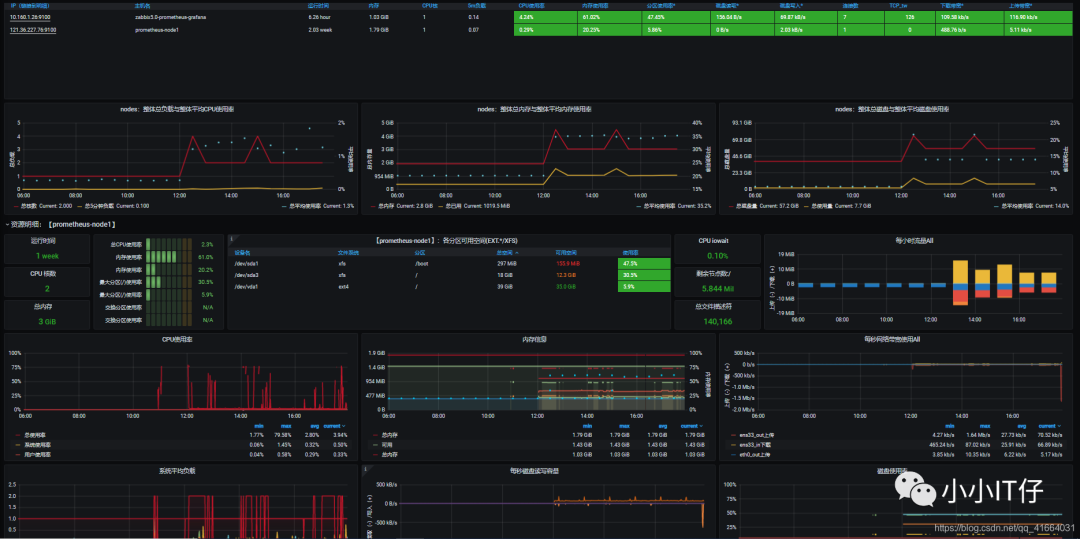Toggle eth0_out legend series in network bandwidth panel

753,454
